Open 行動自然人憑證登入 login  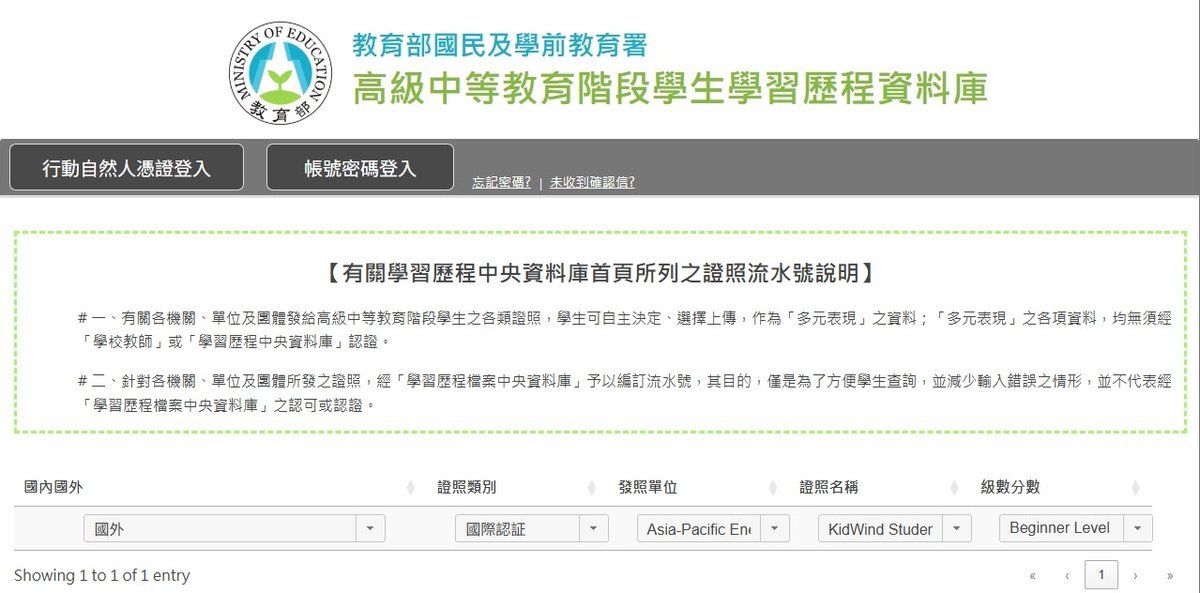(x=126, y=167)
